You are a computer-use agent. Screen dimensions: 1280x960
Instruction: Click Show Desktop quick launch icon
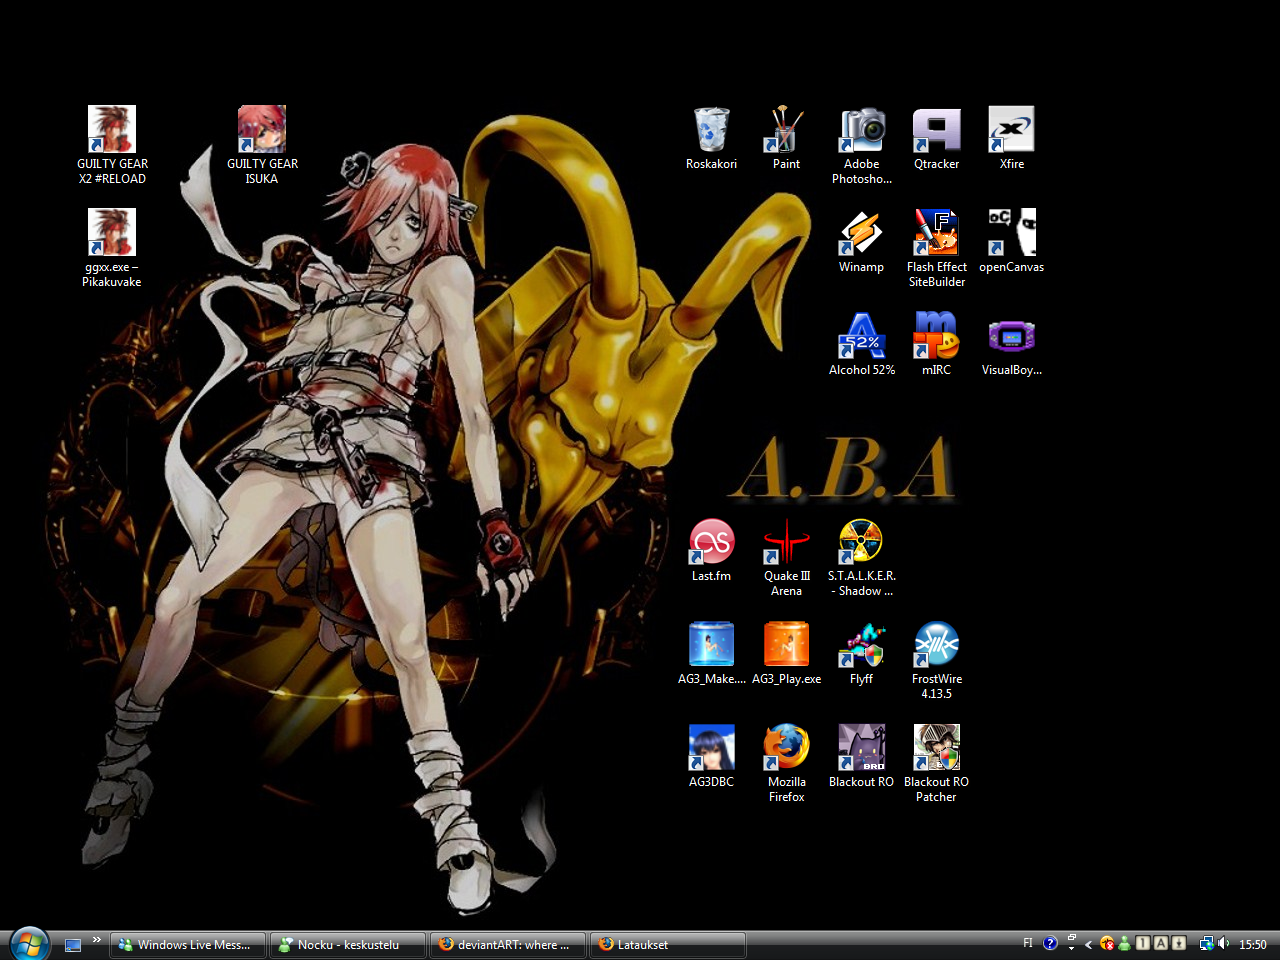pyautogui.click(x=73, y=945)
